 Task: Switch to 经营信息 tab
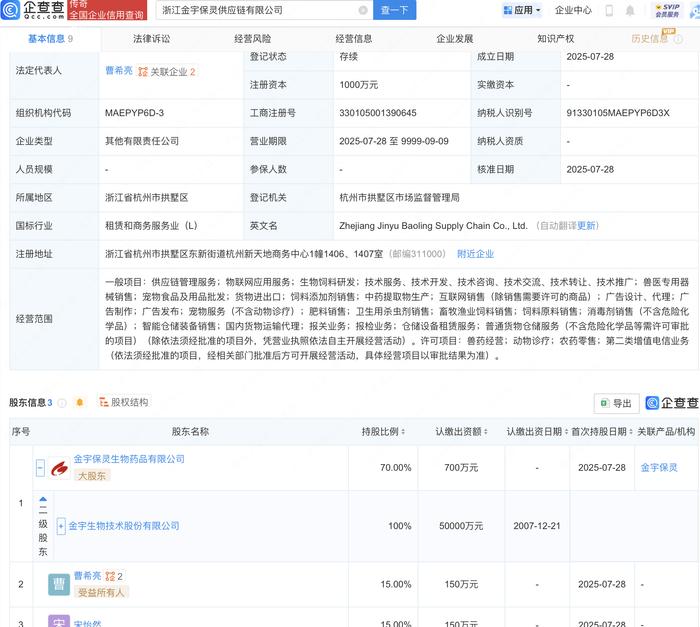point(354,39)
